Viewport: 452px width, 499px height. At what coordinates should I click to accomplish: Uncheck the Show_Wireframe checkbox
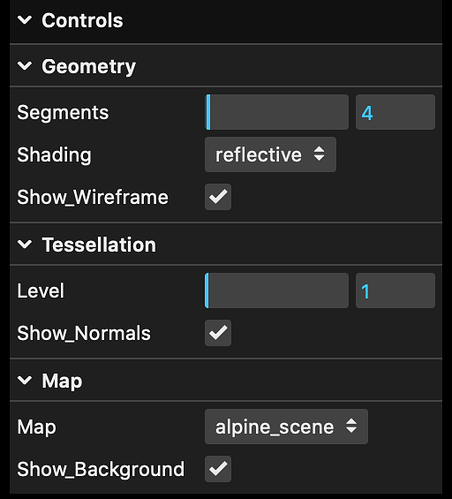[x=218, y=197]
